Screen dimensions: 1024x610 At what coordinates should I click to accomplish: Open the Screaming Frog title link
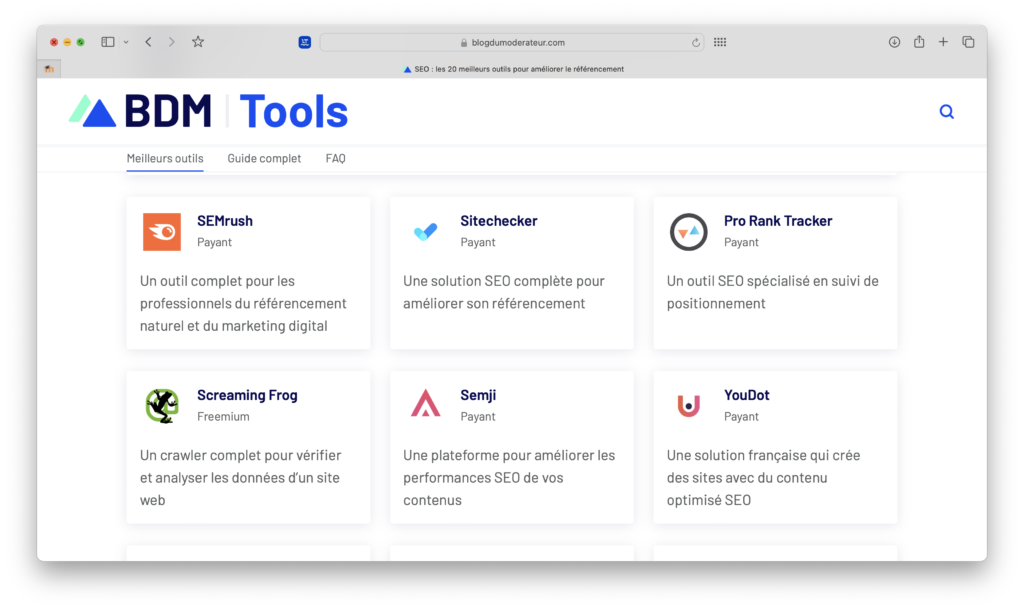click(x=248, y=395)
